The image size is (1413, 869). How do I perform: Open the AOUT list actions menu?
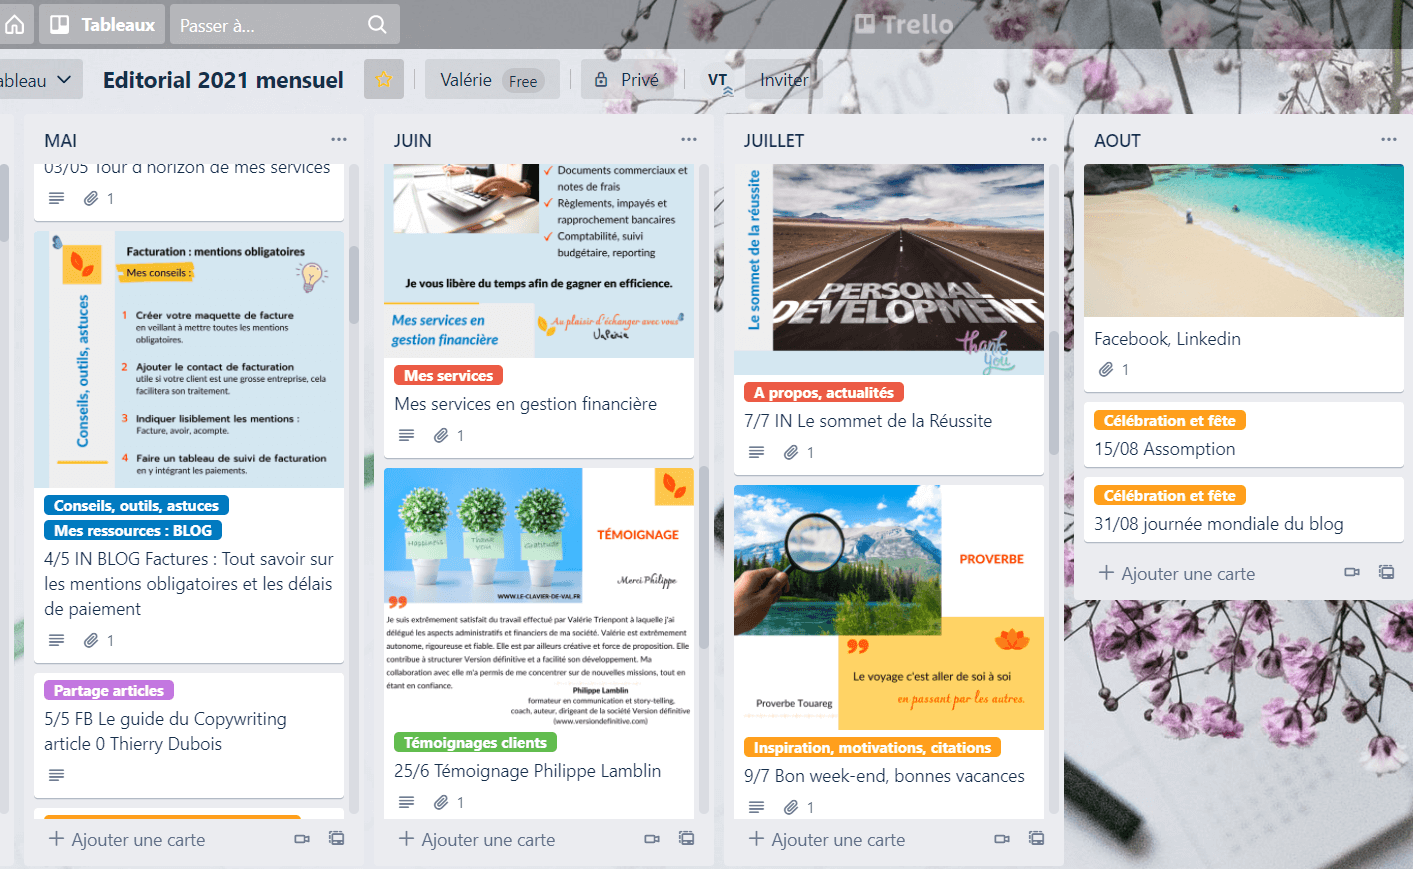pyautogui.click(x=1389, y=140)
